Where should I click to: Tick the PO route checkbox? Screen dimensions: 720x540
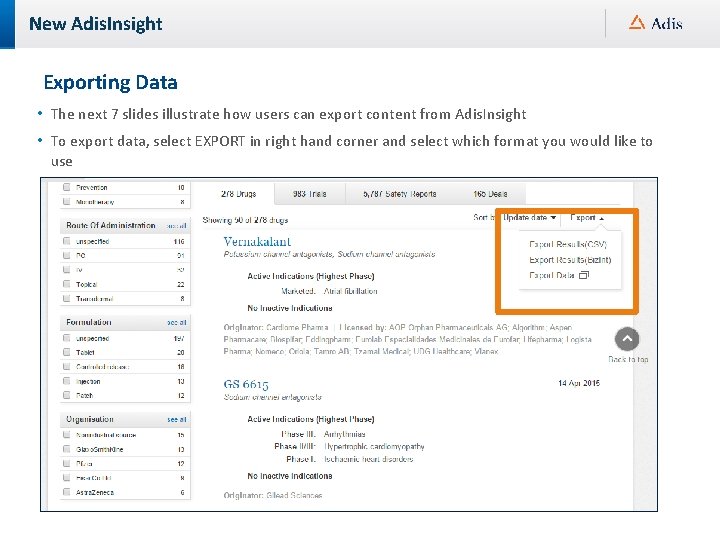click(67, 255)
